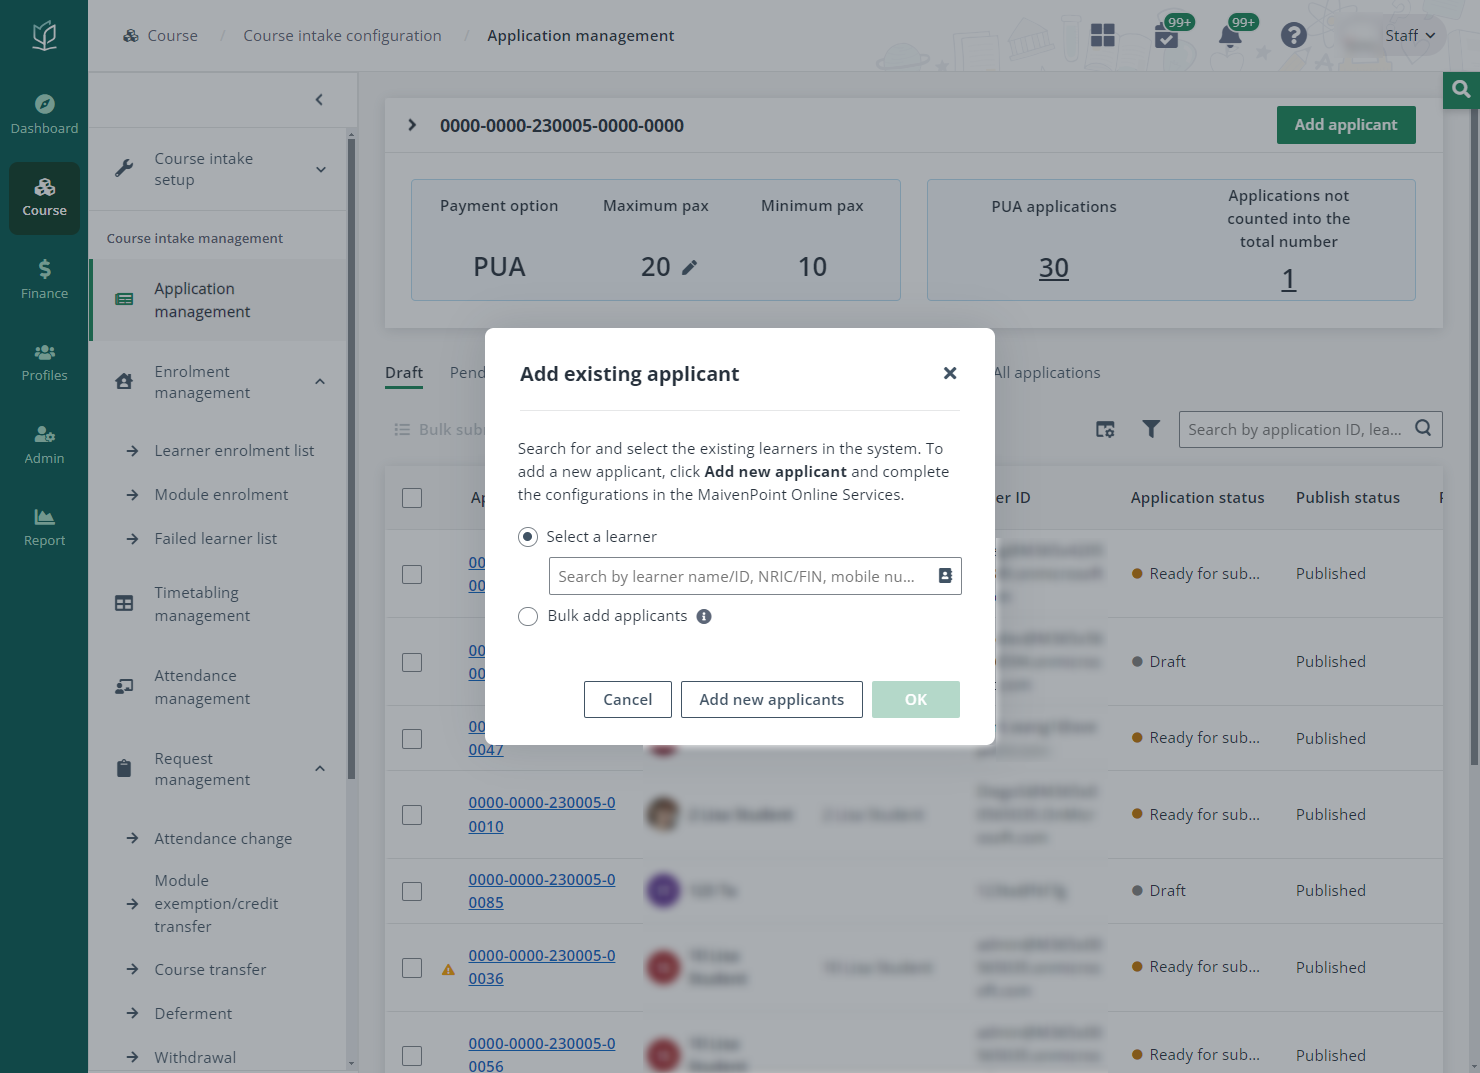
Task: Tick the checkbox of the first table row
Action: click(412, 575)
